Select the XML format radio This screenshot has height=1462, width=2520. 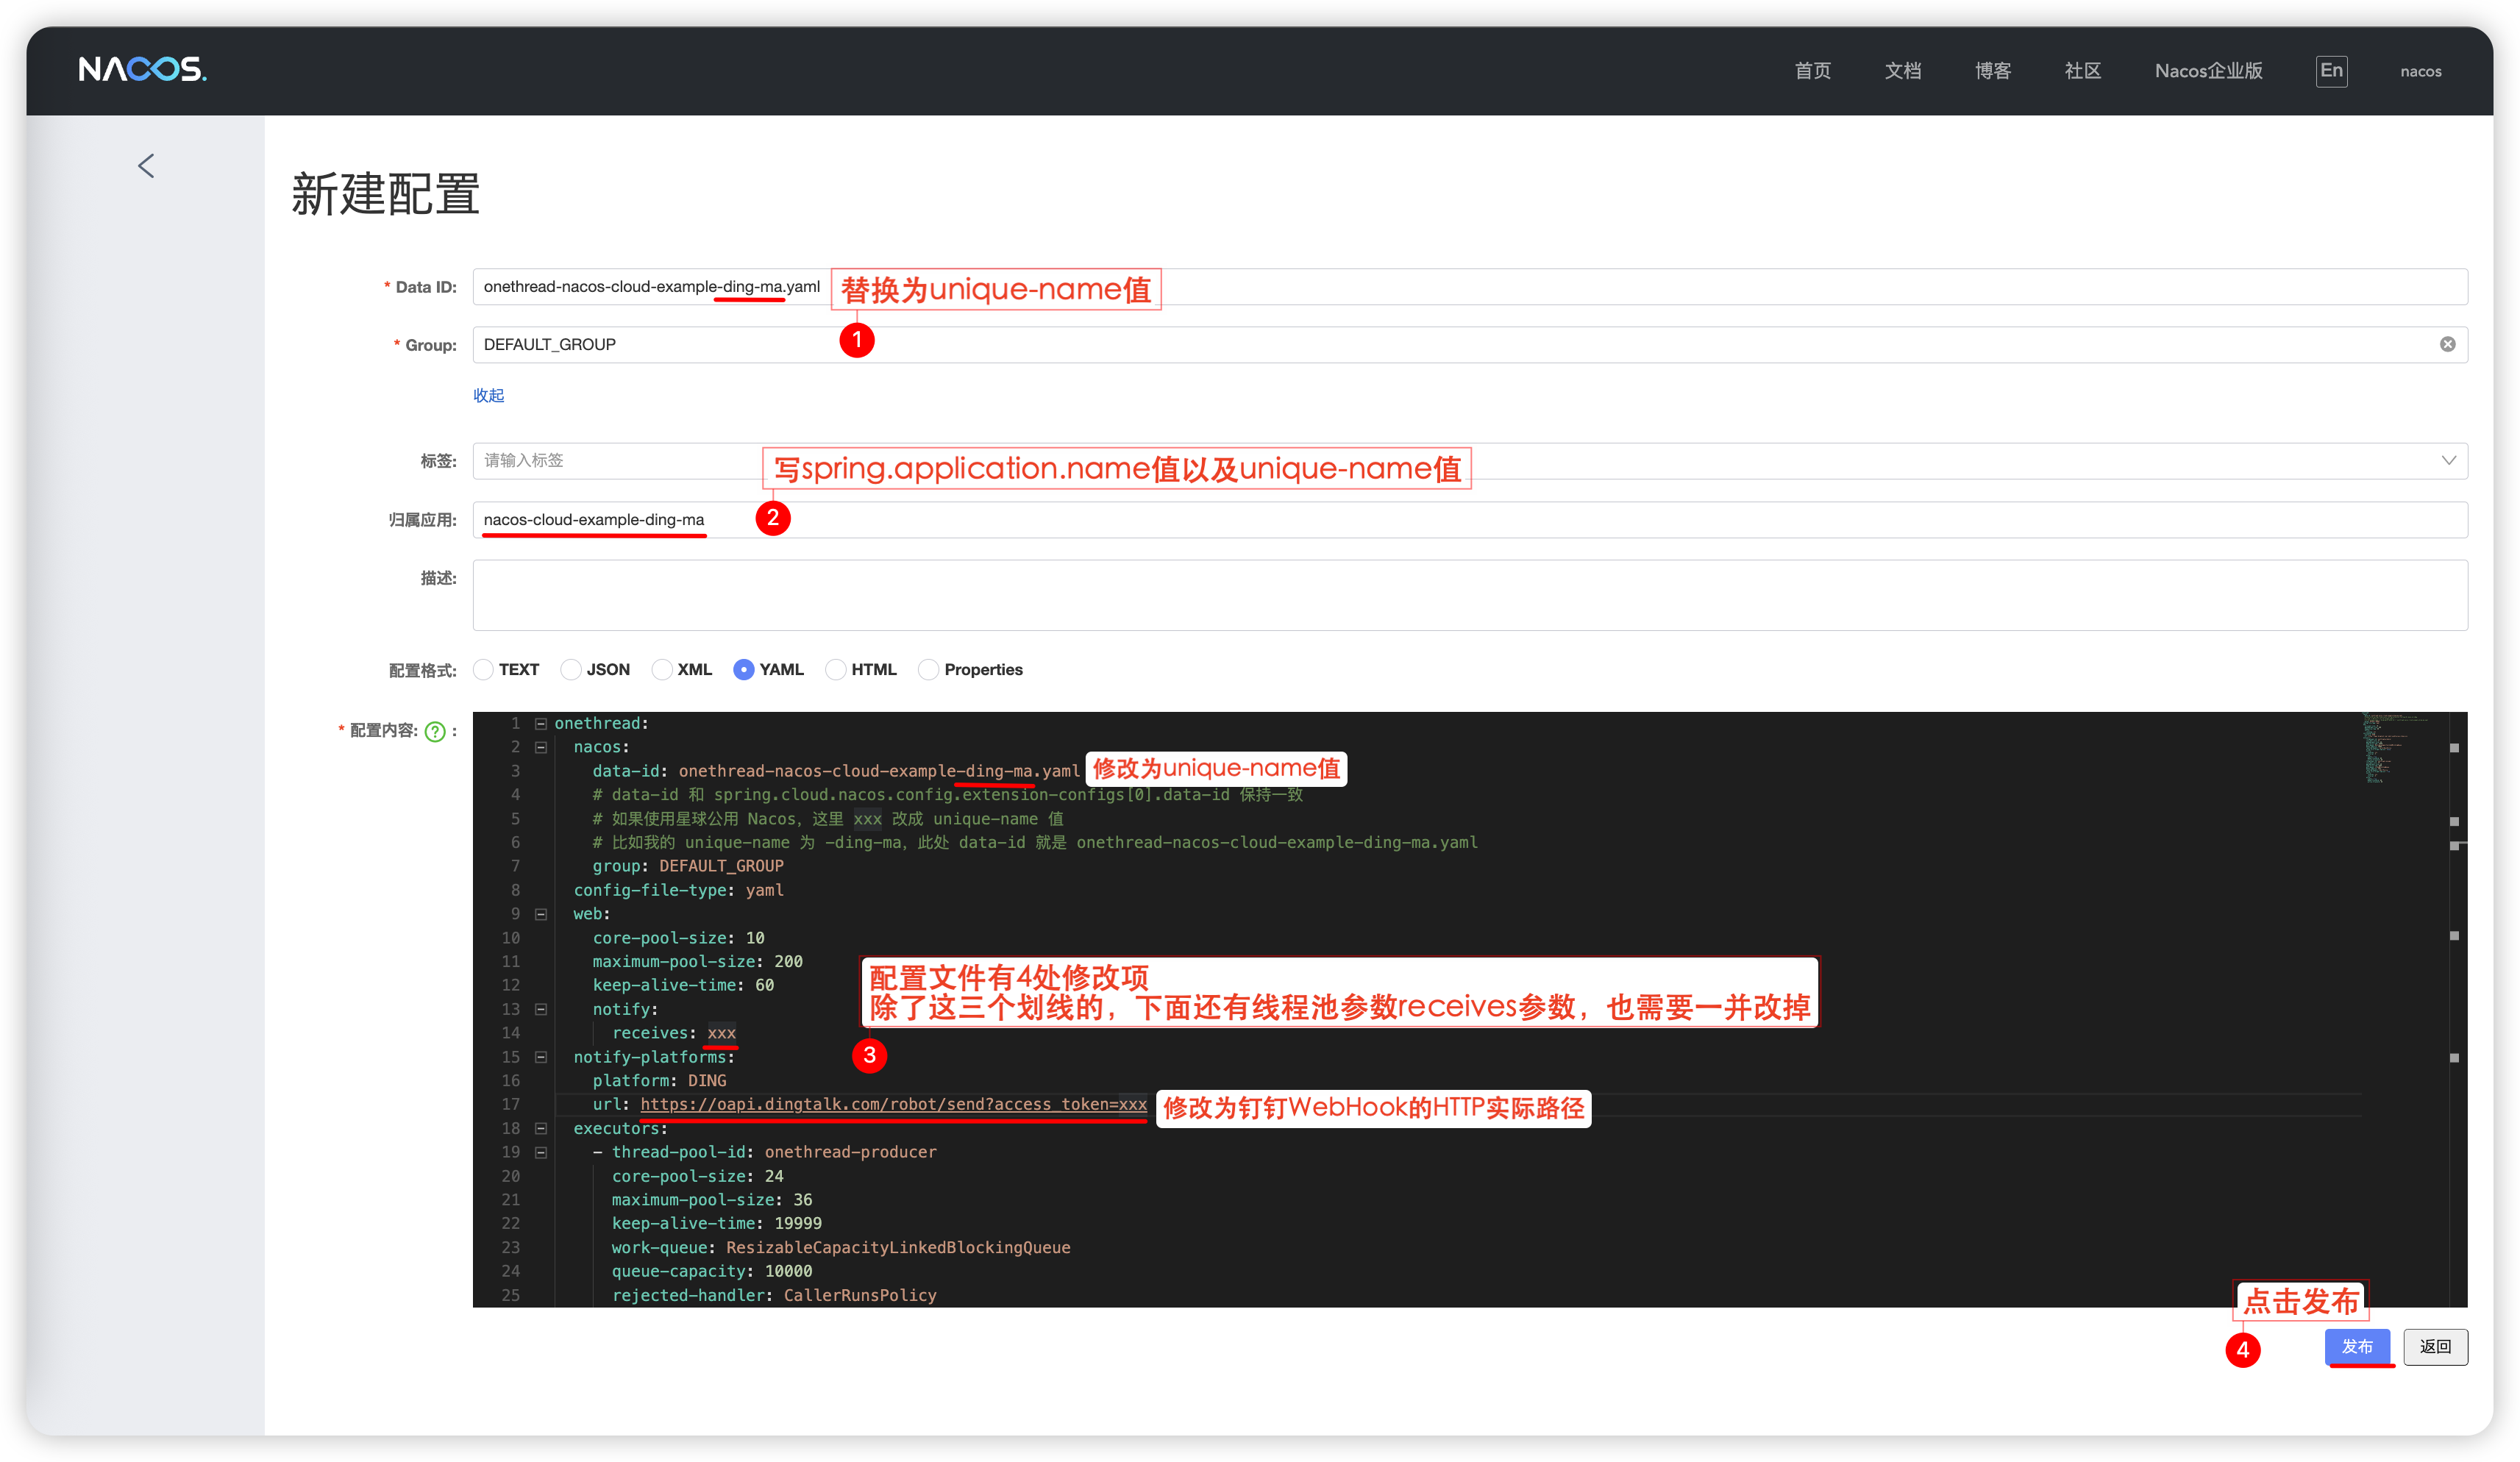click(x=662, y=670)
